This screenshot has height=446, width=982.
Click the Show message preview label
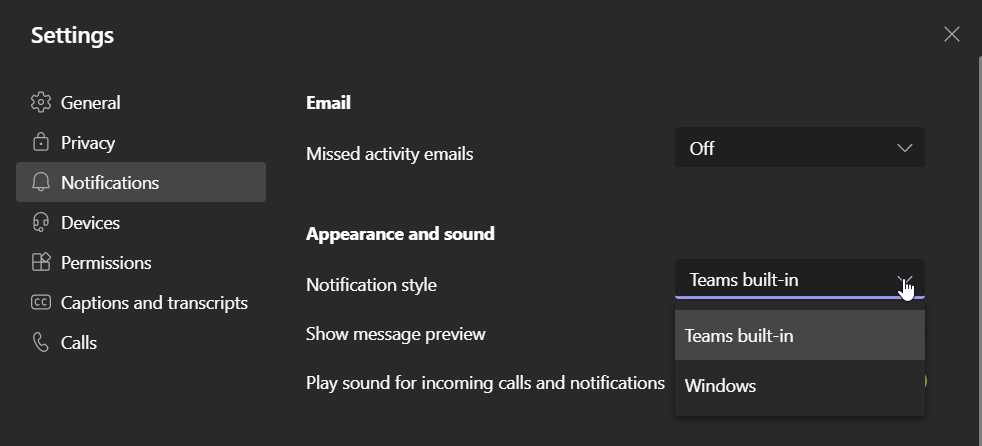point(396,333)
